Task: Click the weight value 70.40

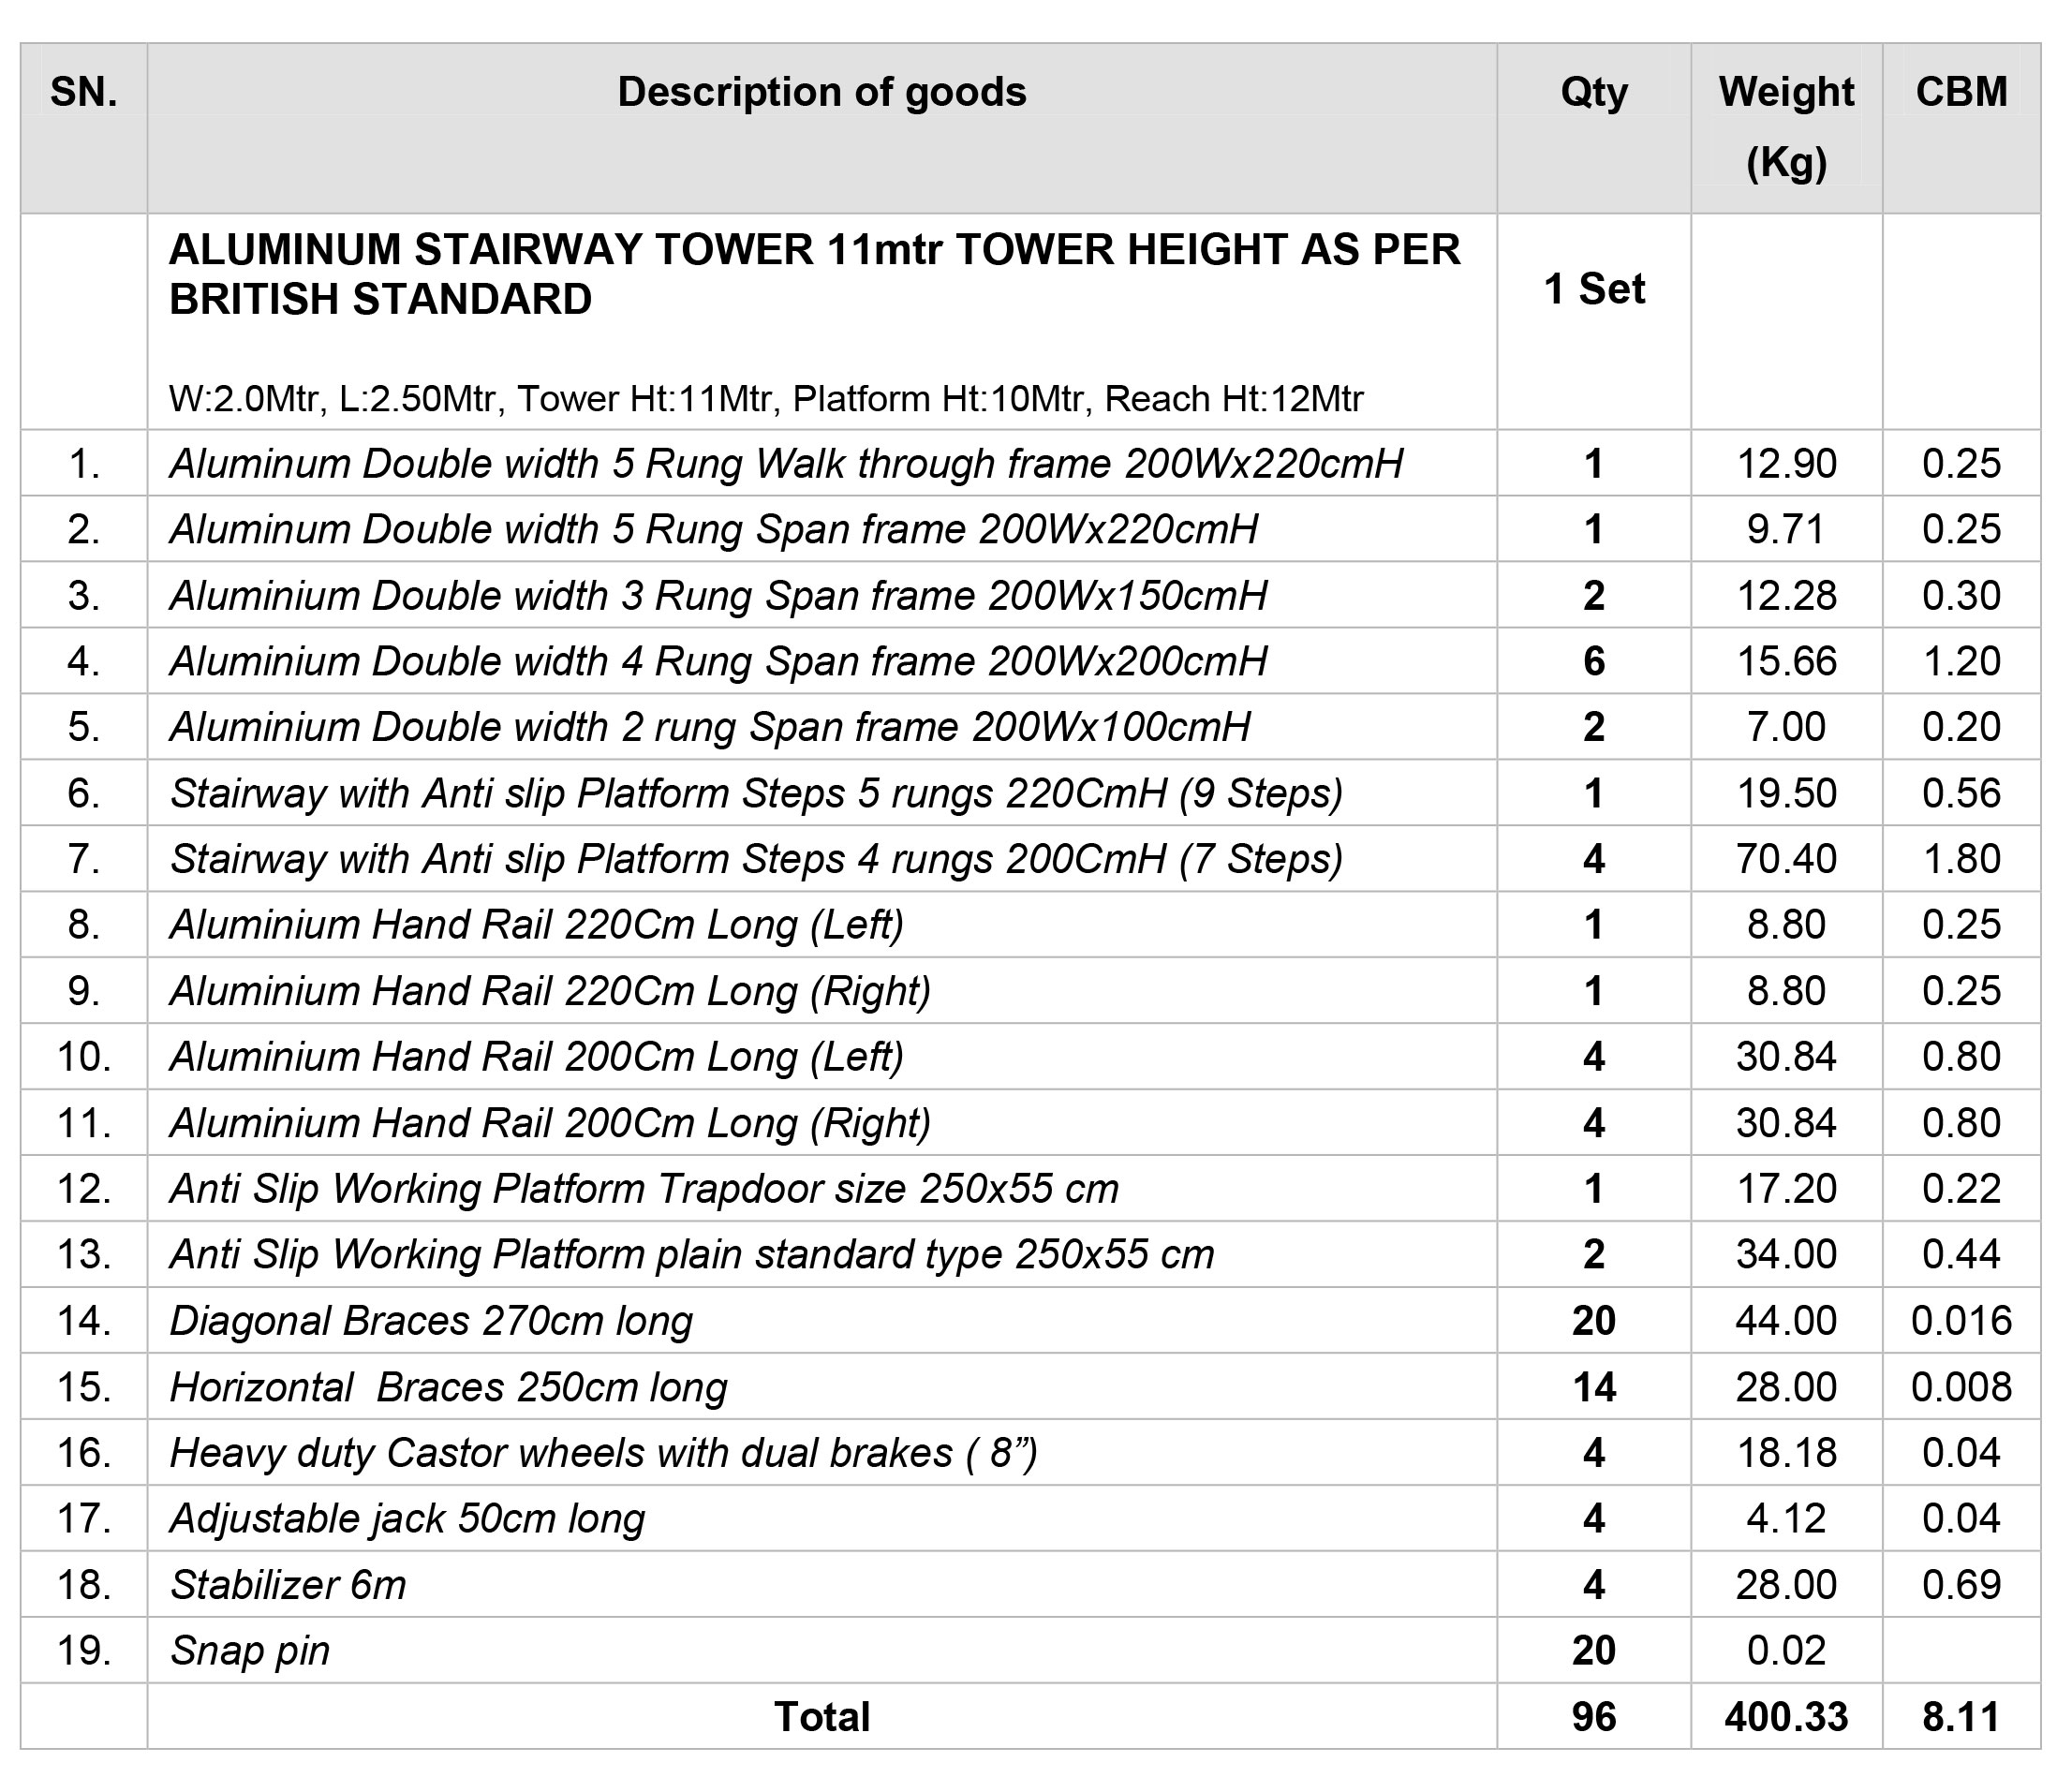Action: (1786, 859)
